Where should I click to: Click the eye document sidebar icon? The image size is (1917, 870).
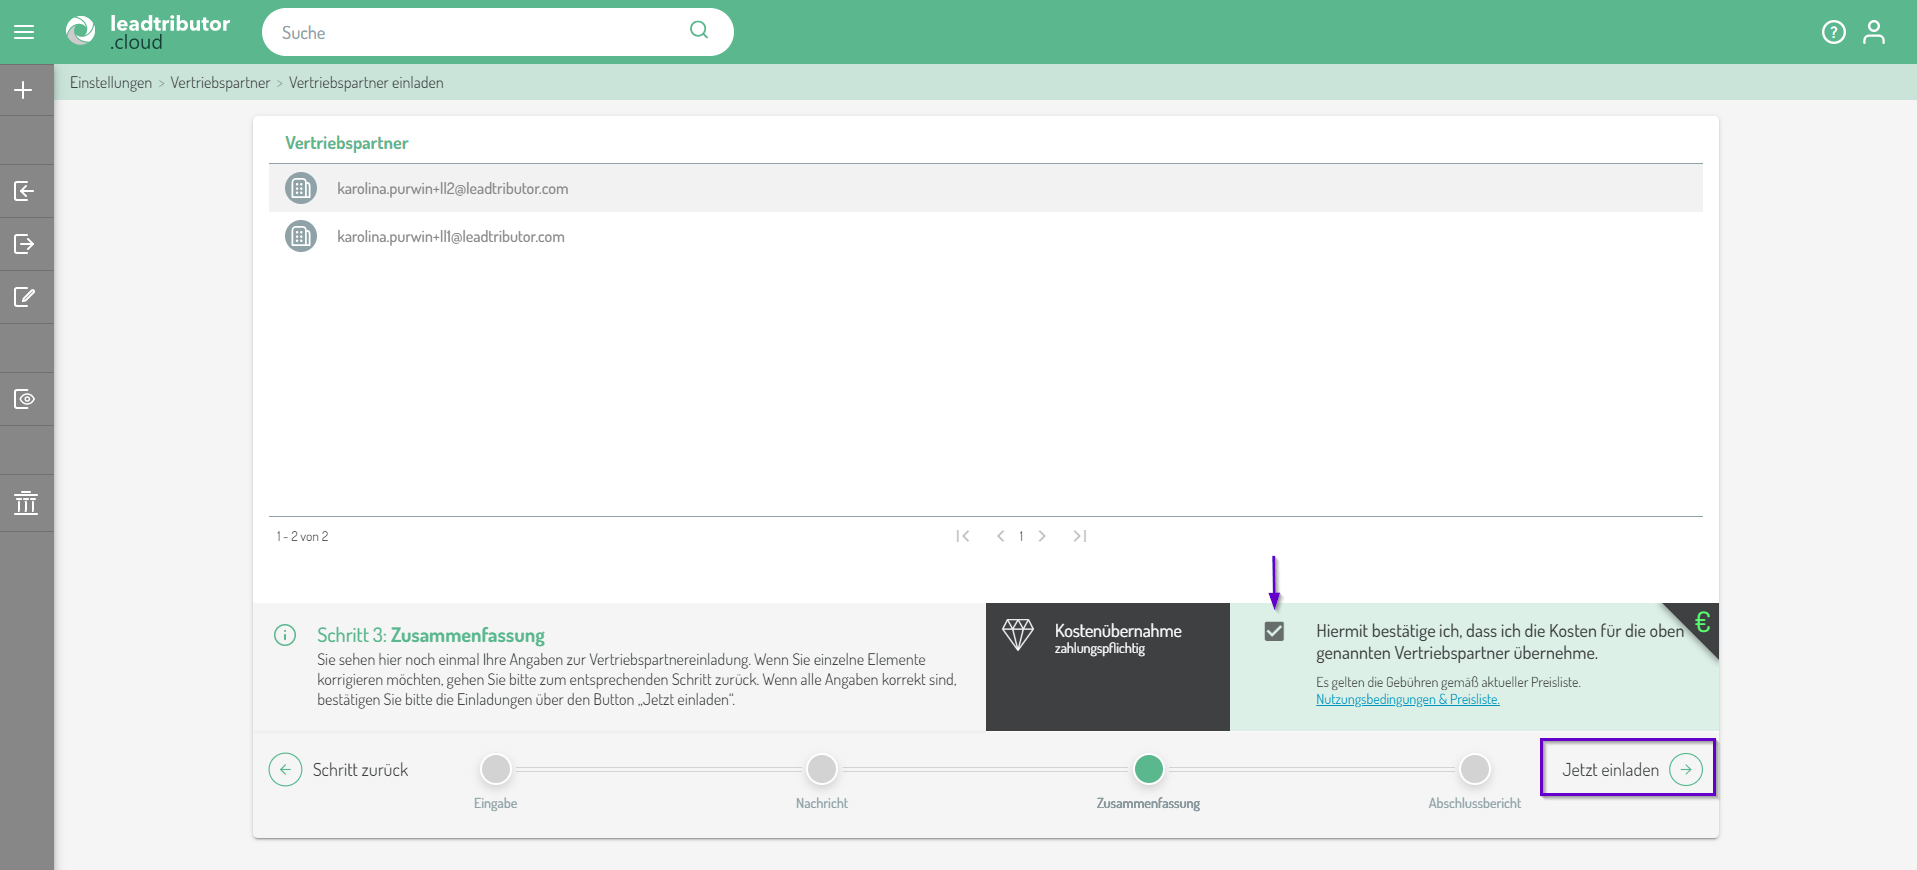[24, 399]
